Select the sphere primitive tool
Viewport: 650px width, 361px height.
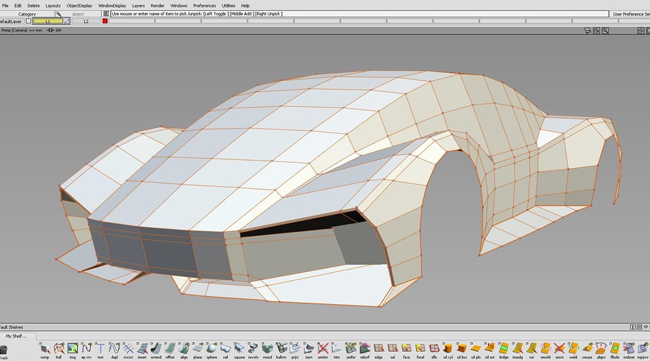212,351
